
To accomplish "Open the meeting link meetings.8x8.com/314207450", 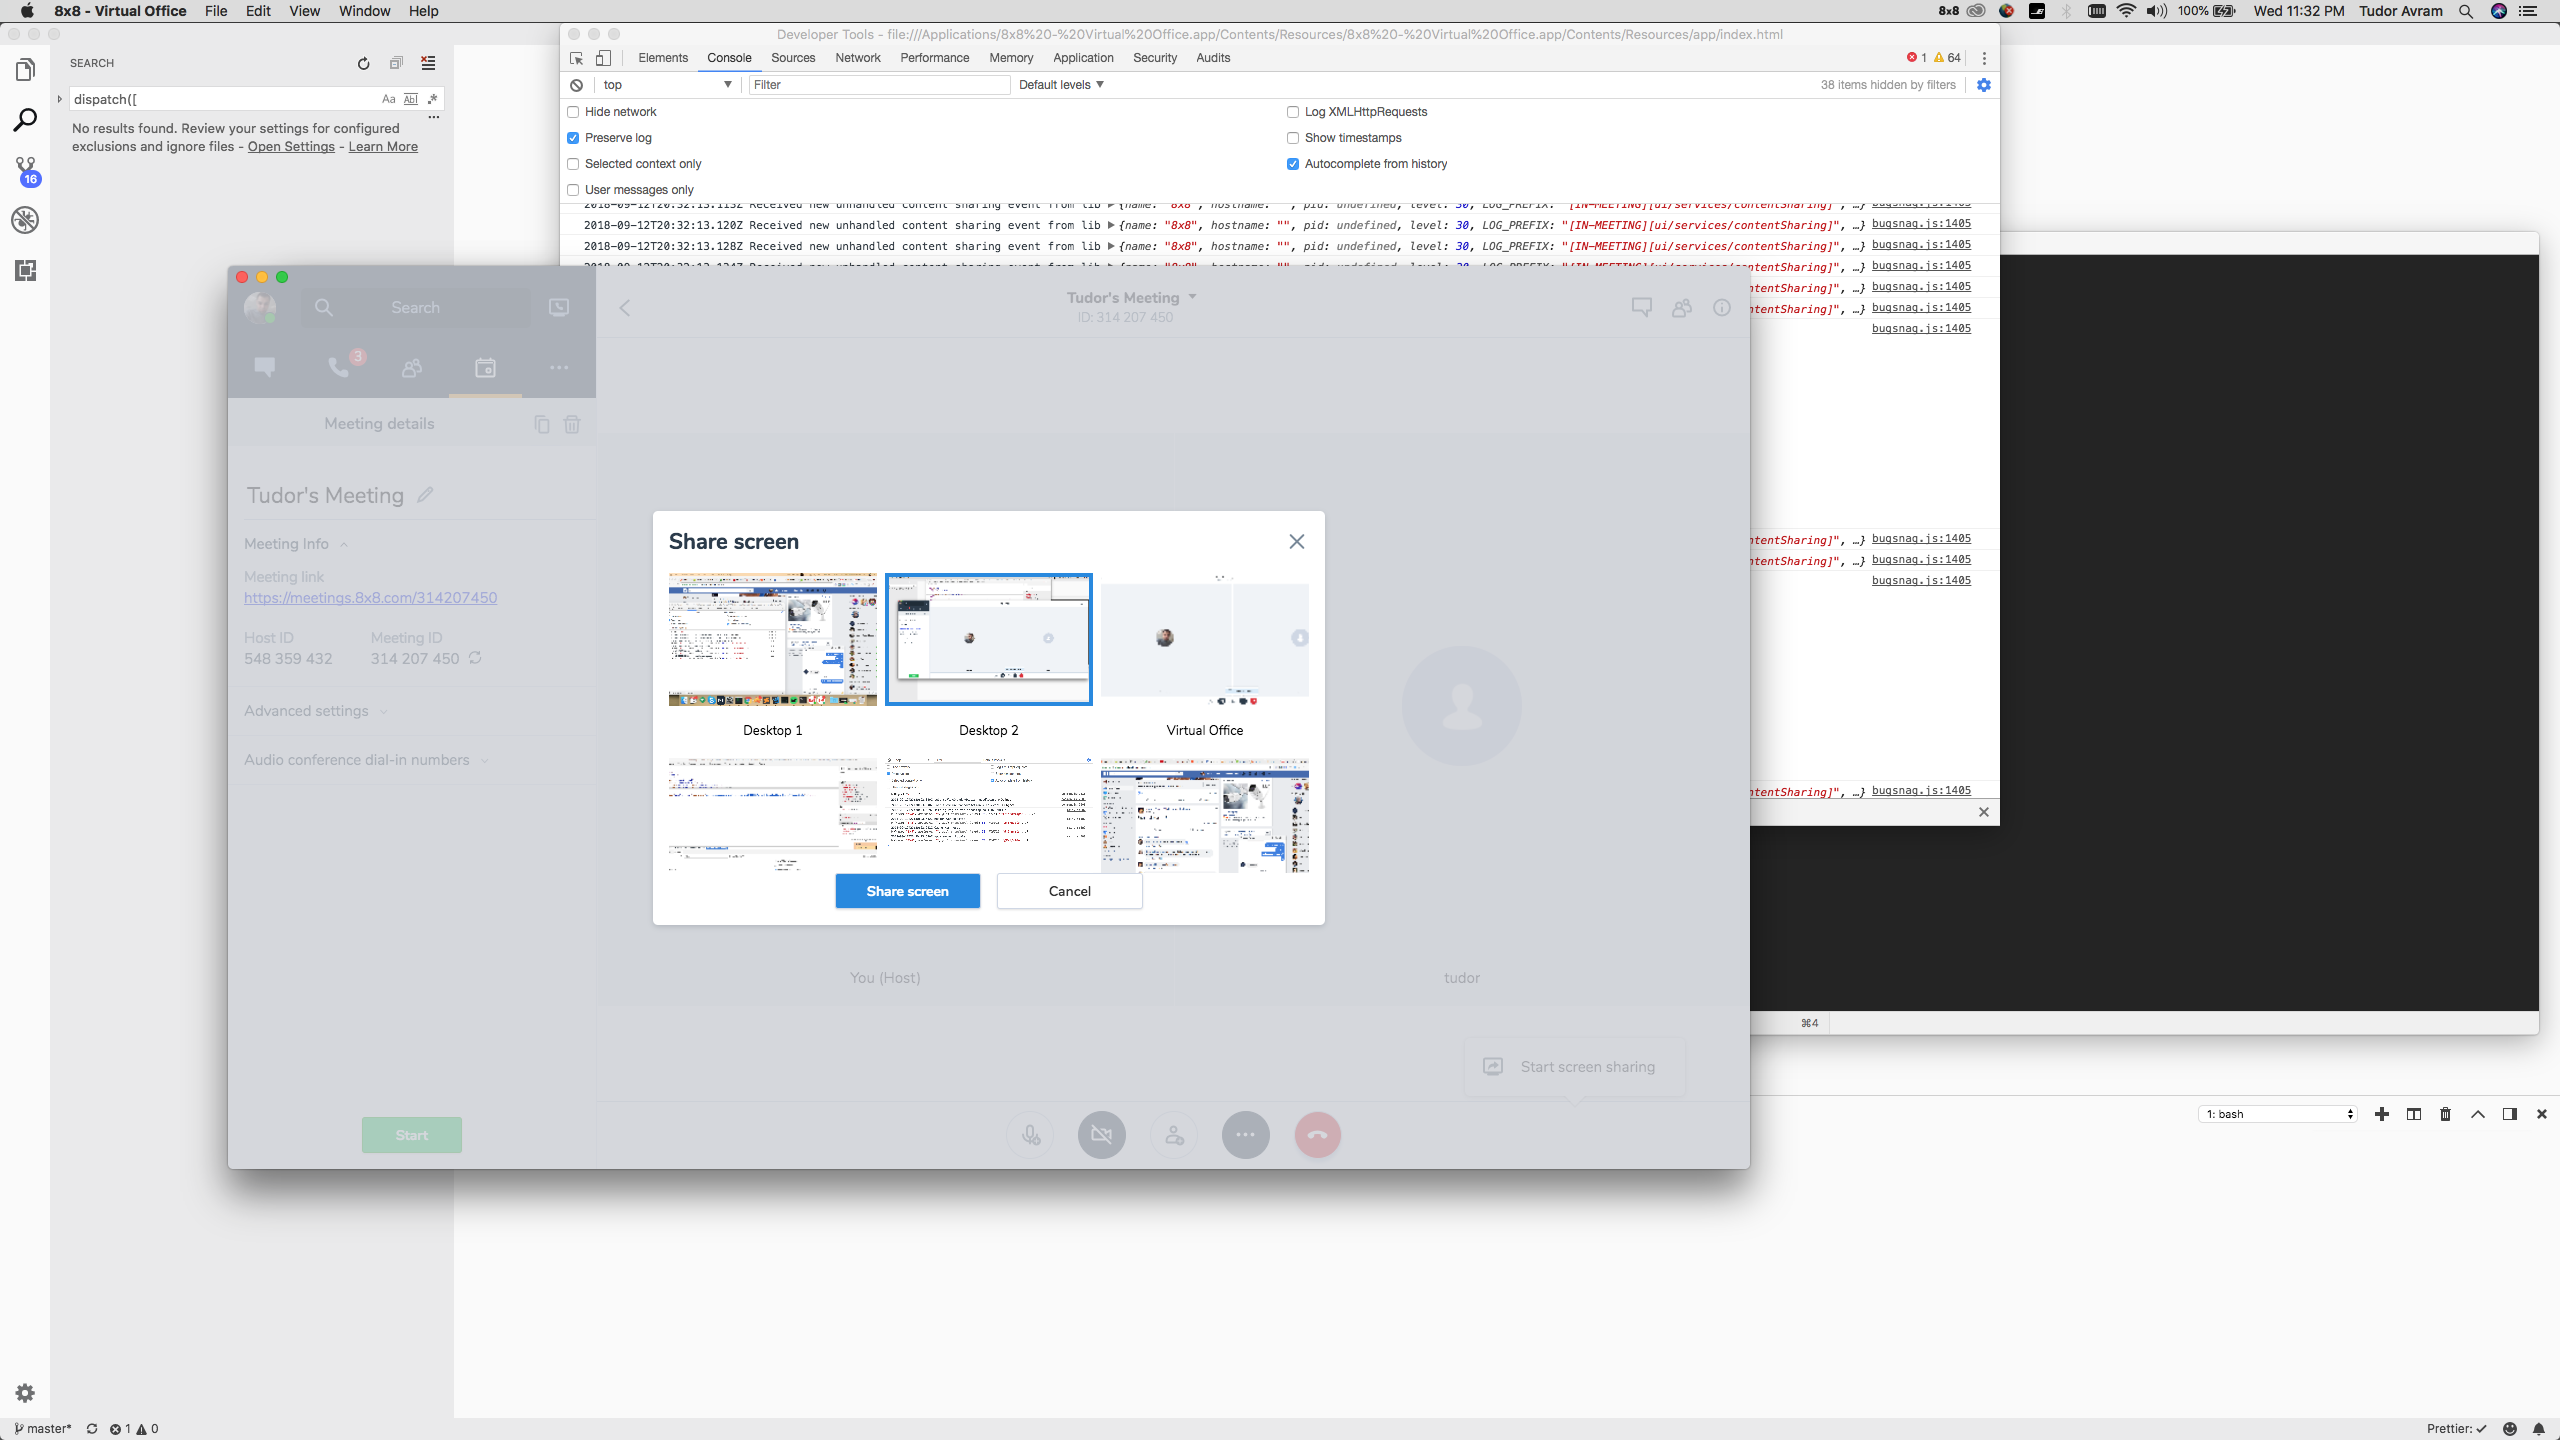I will 370,598.
